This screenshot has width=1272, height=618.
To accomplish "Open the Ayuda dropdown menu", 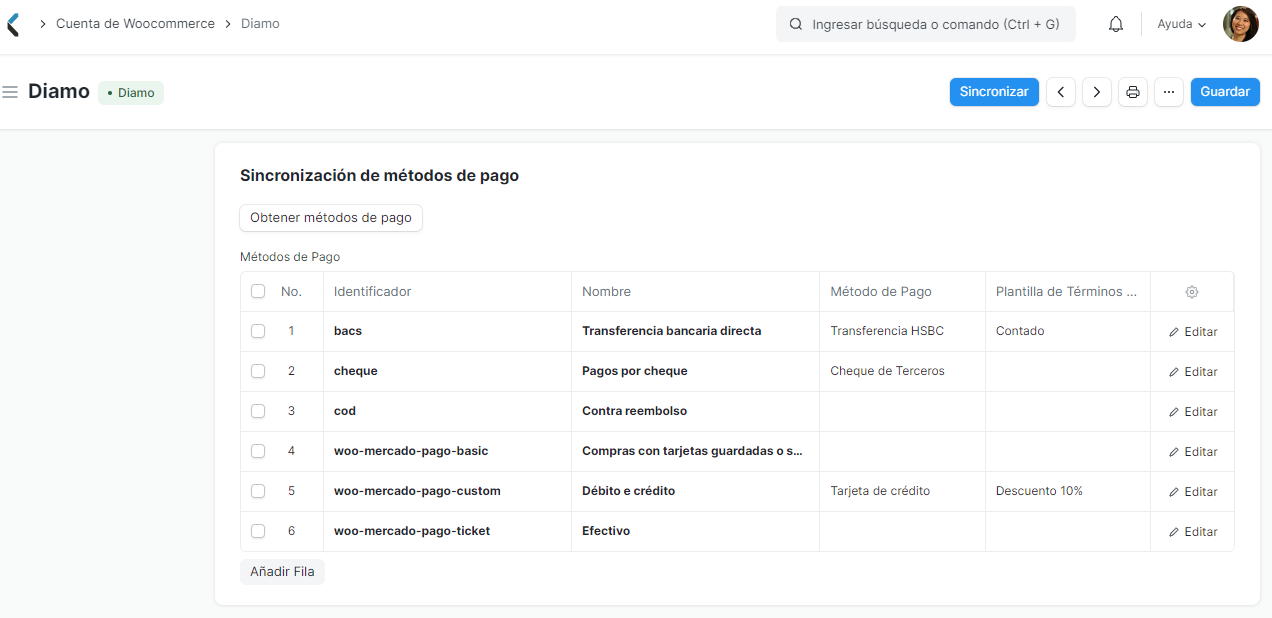I will [1181, 24].
